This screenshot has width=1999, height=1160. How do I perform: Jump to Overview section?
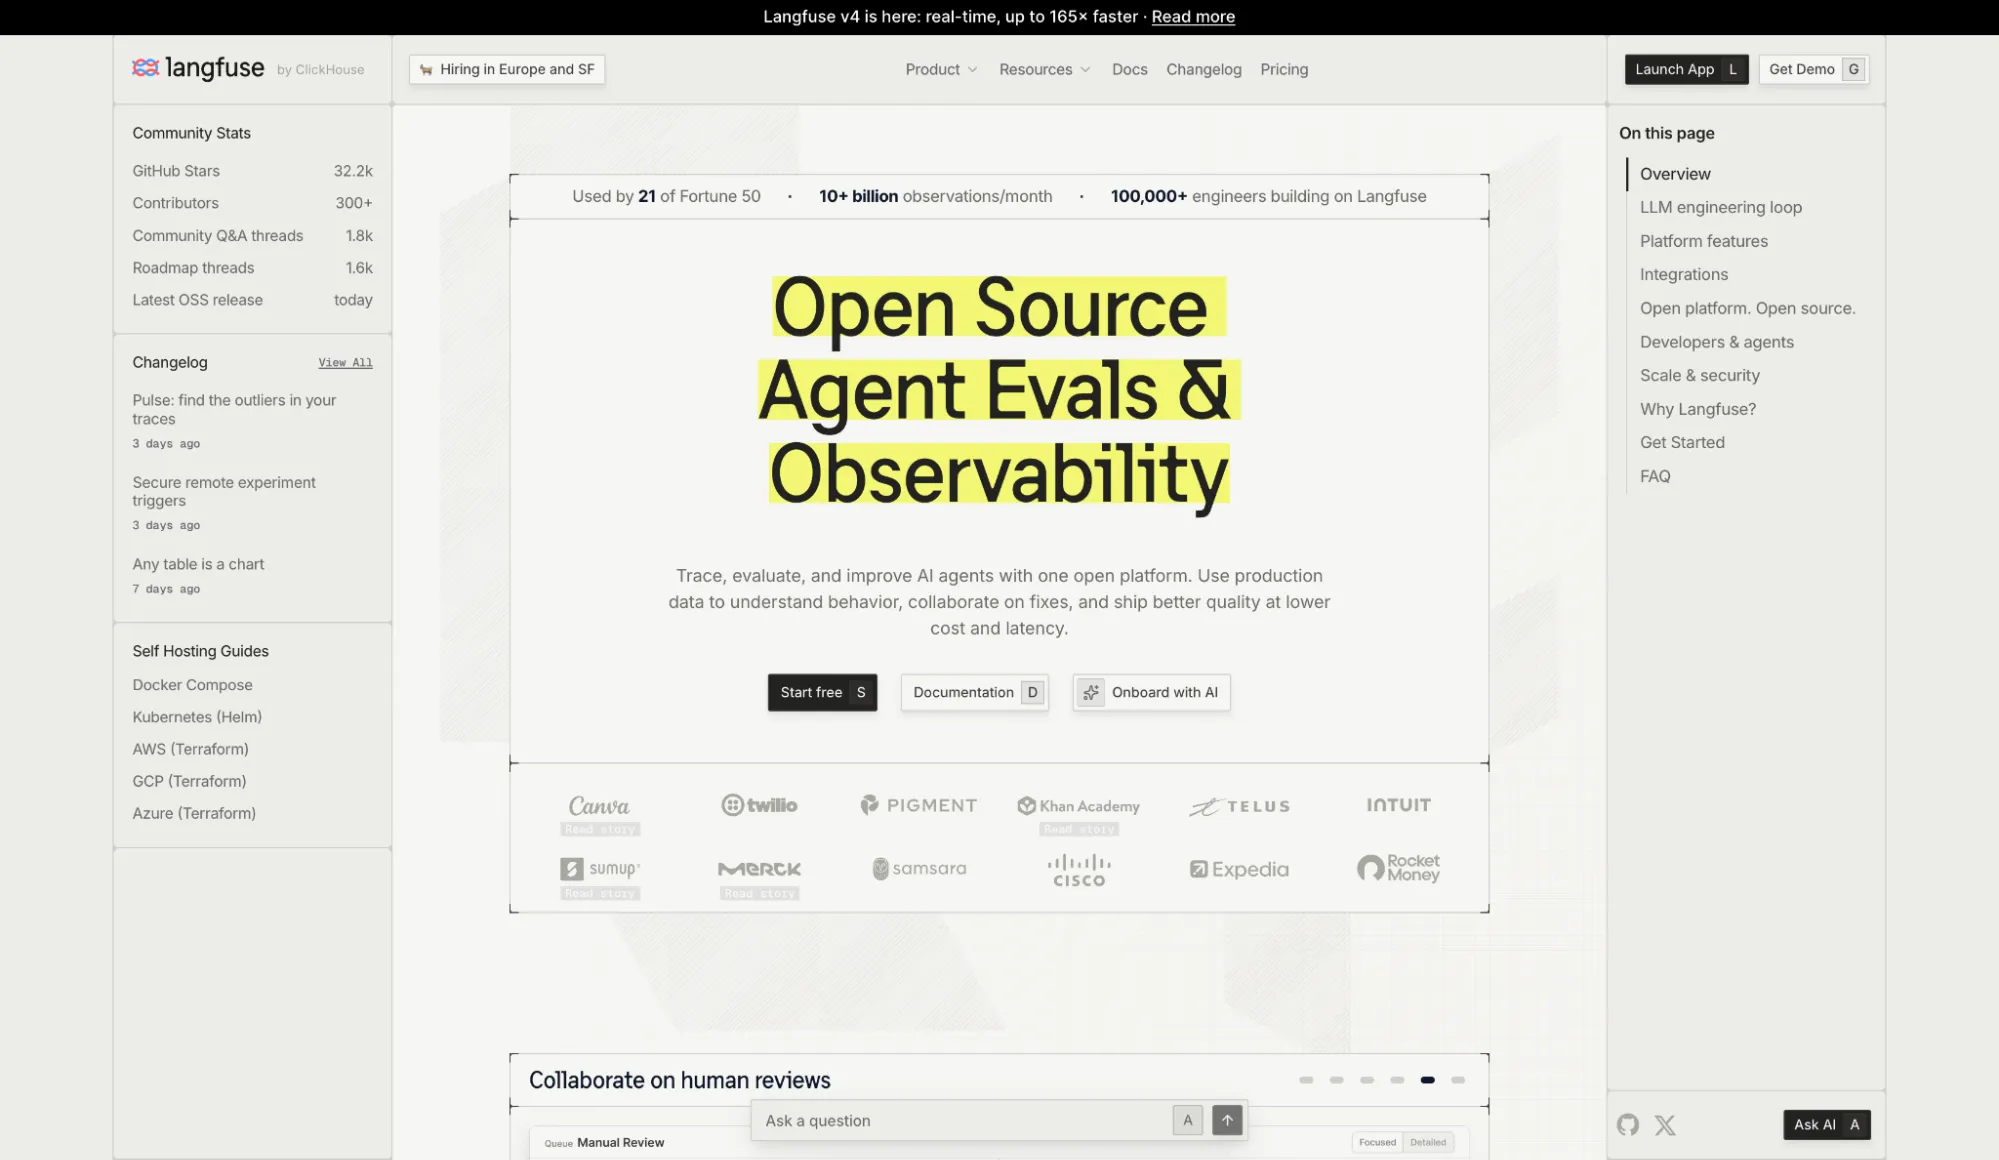pyautogui.click(x=1675, y=174)
